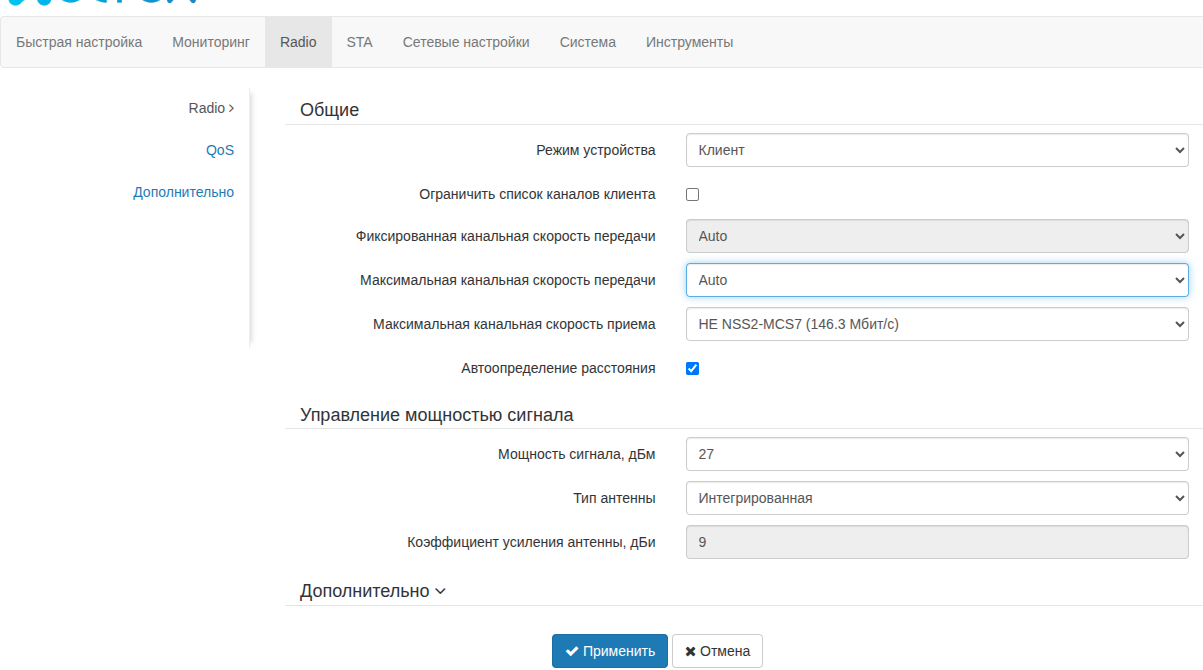Enable Ограничить список каналов клиента checkbox

tap(692, 194)
